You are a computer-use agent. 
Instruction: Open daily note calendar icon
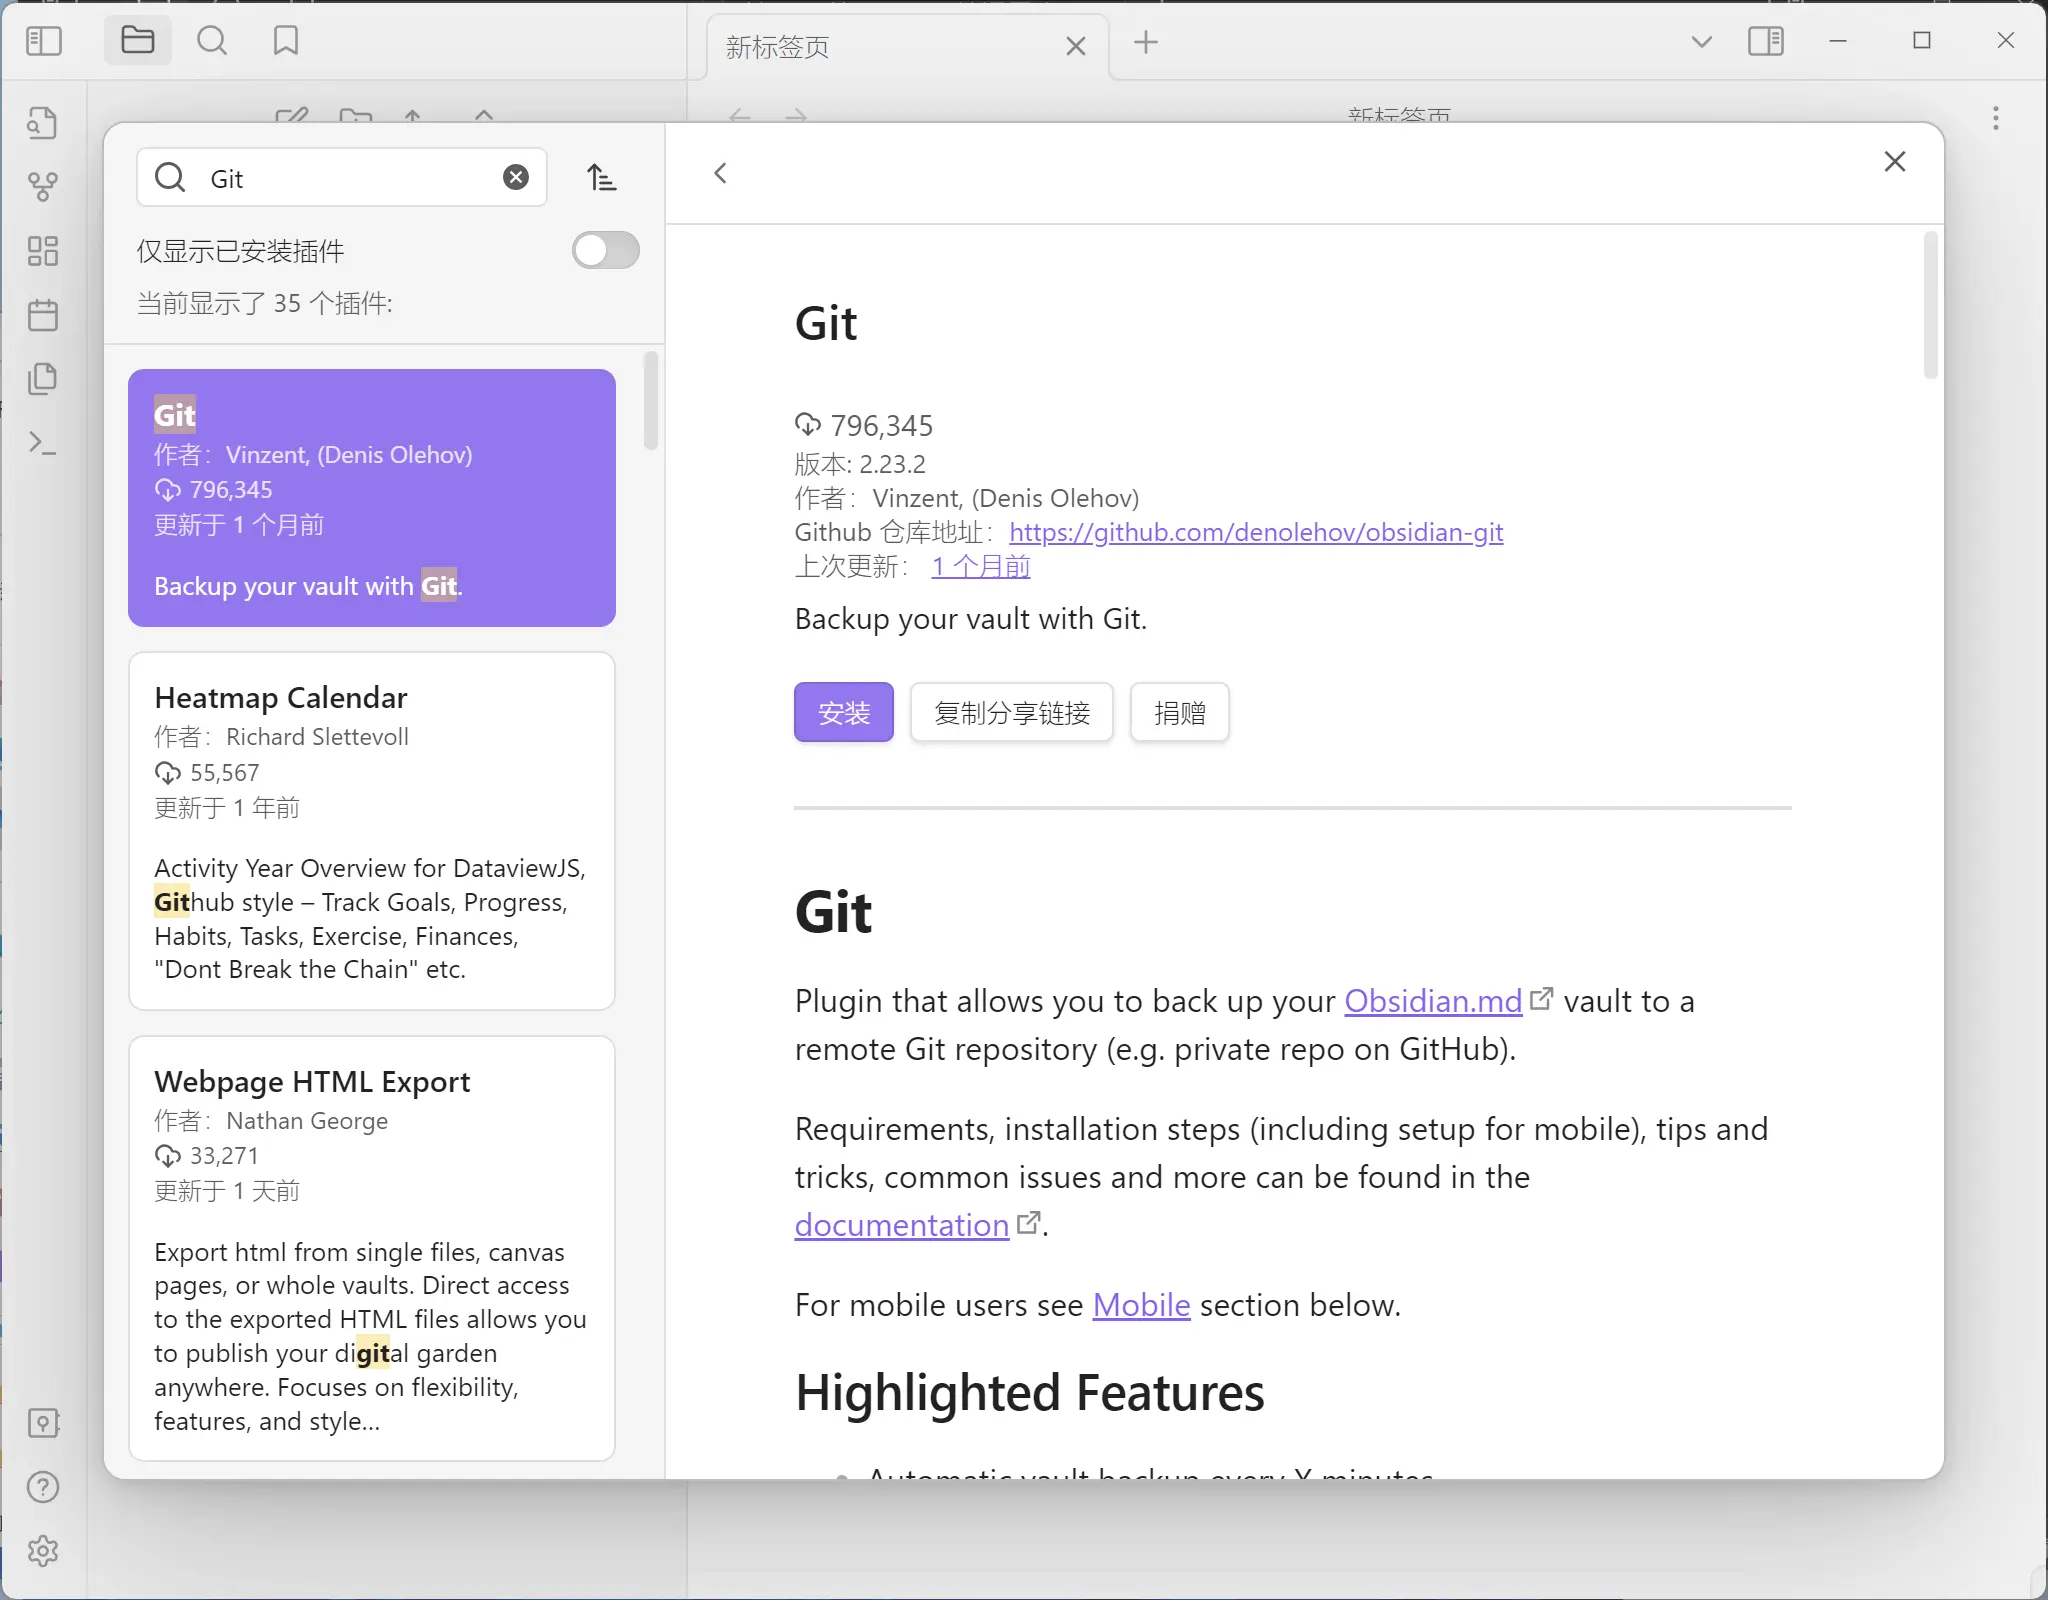(42, 315)
